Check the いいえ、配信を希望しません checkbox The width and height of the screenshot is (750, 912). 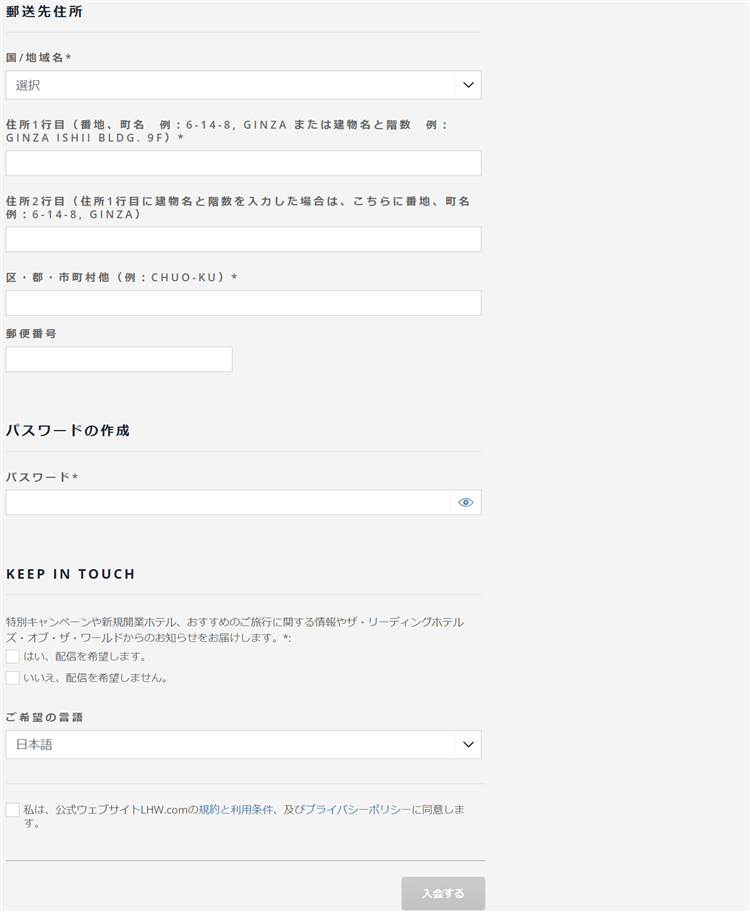point(13,678)
